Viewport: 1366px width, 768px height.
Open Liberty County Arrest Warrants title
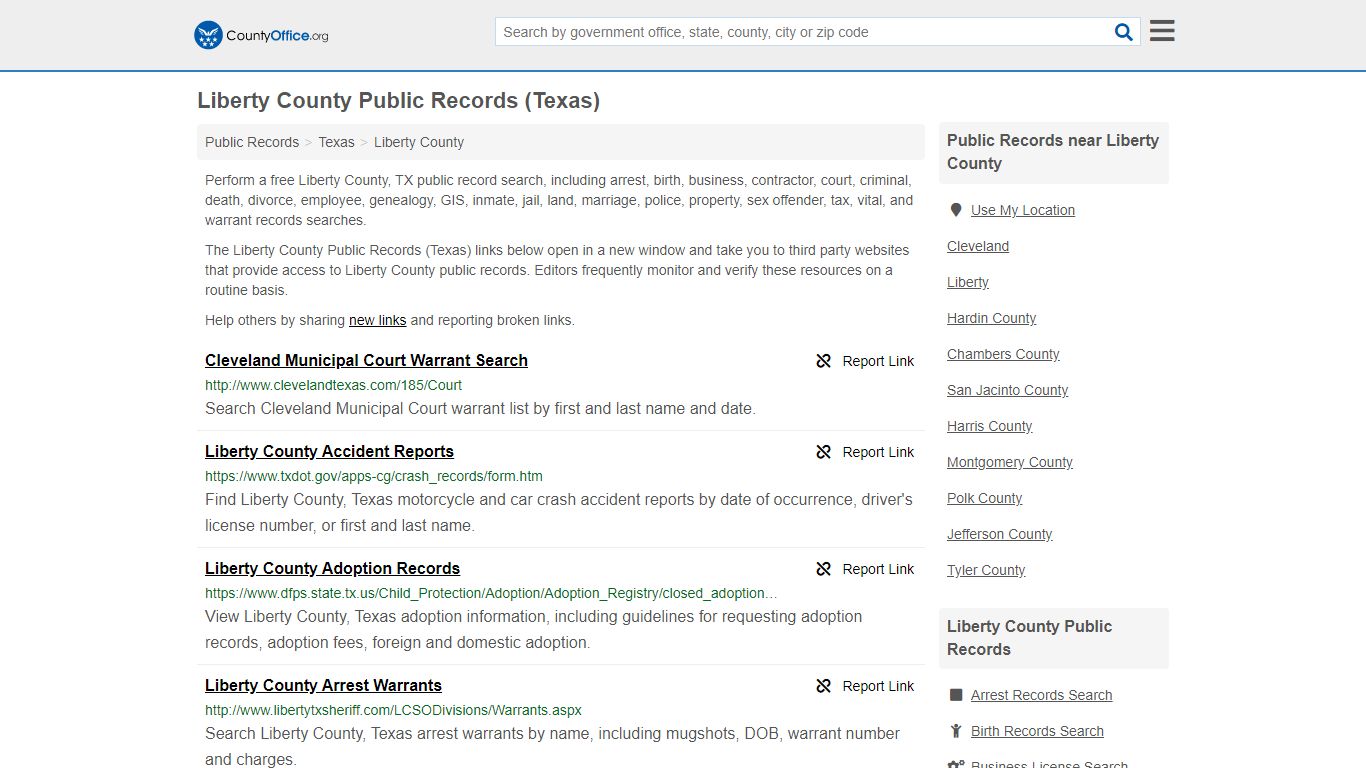(323, 685)
